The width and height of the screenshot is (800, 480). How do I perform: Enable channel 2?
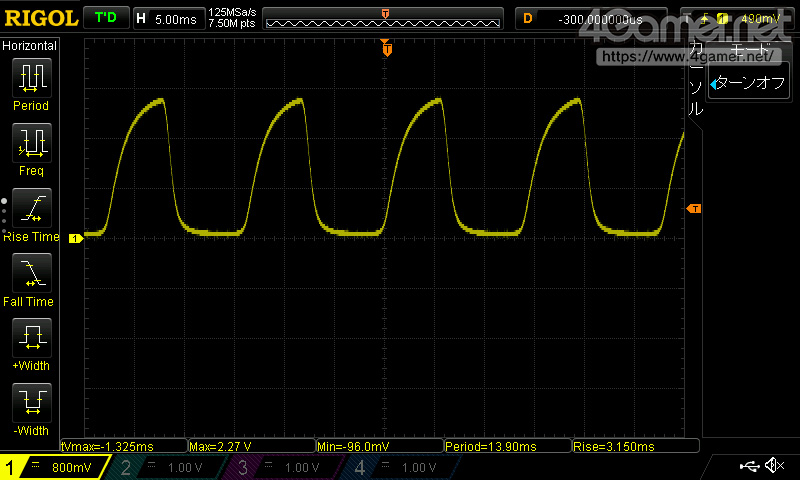click(x=165, y=467)
